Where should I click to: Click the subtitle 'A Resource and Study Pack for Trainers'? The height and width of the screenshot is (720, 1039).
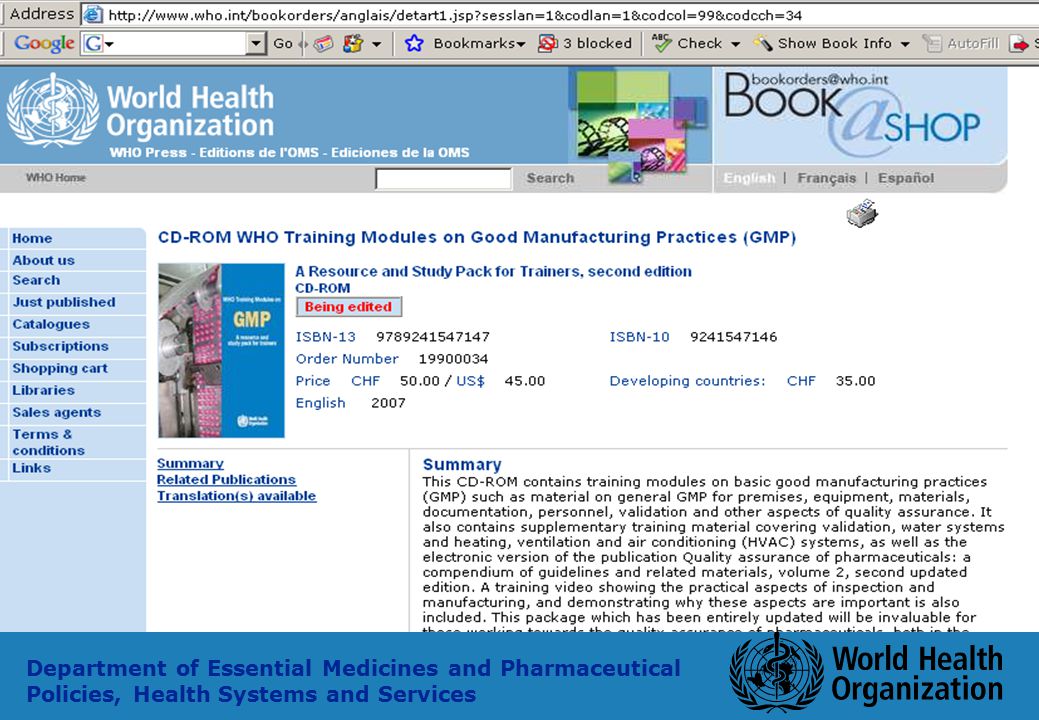coord(494,272)
